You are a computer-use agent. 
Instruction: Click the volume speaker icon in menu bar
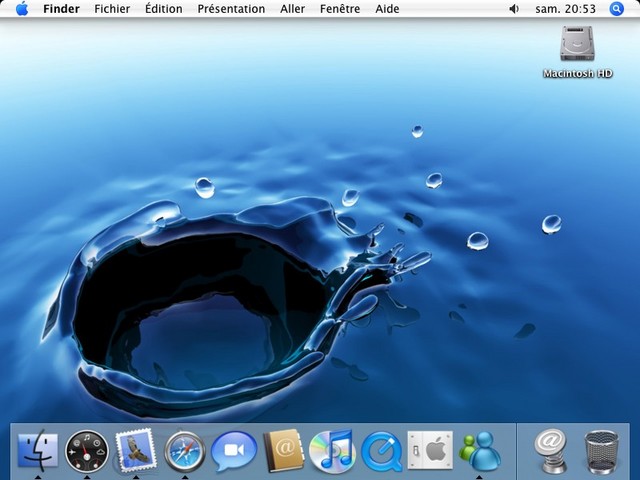514,9
